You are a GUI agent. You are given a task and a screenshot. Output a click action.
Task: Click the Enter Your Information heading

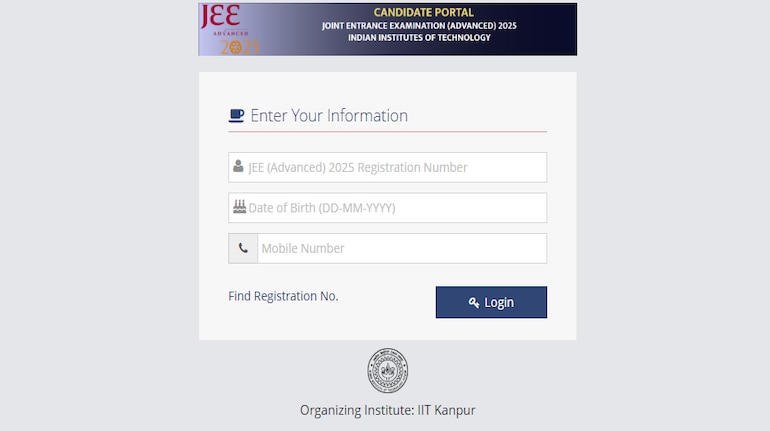pyautogui.click(x=328, y=116)
